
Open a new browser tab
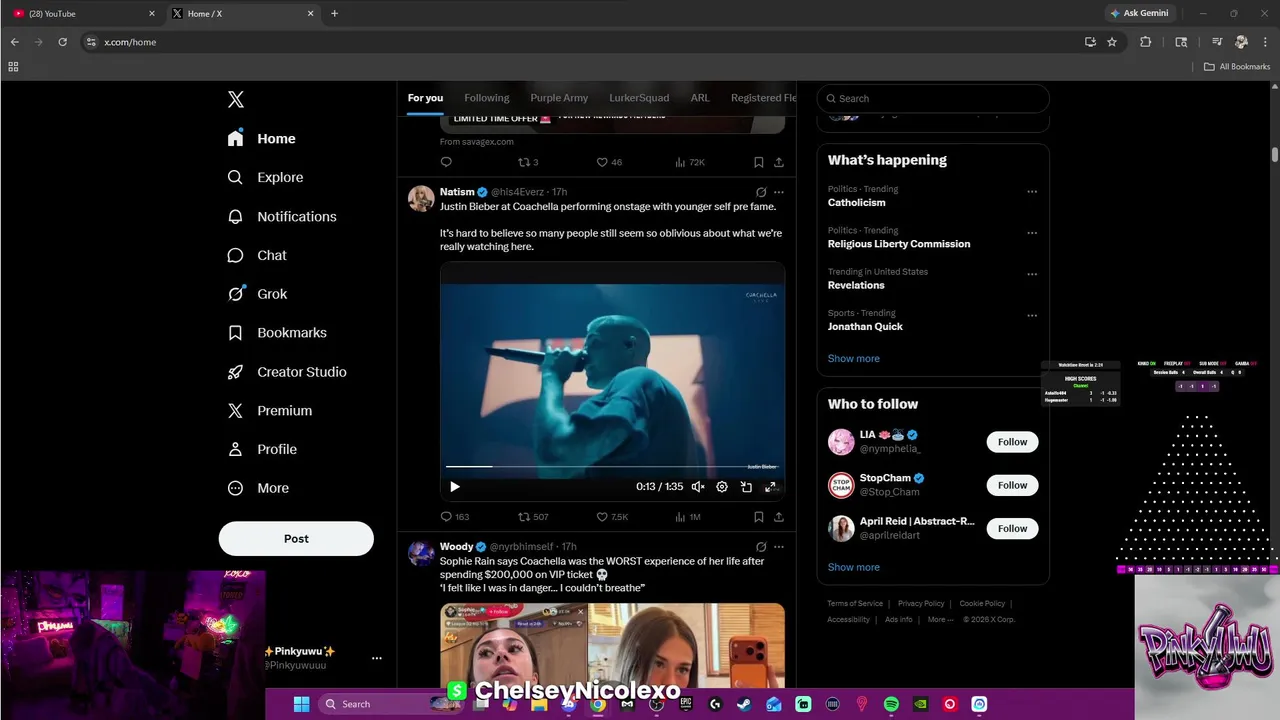(334, 13)
